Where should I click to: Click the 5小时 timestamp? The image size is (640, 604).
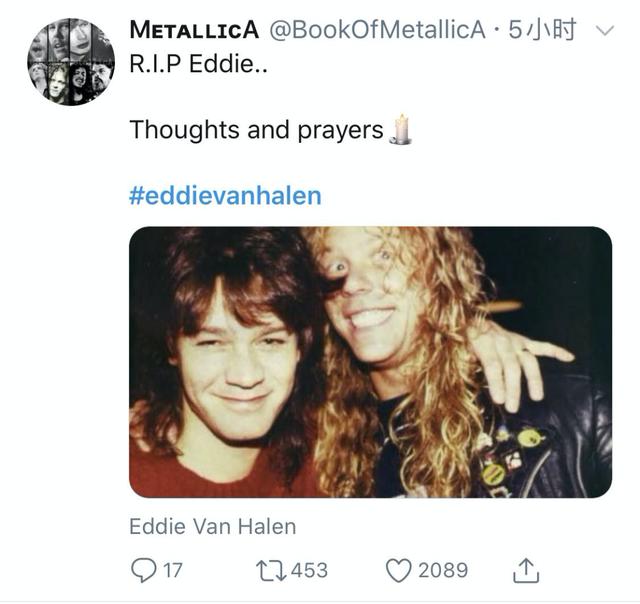542,30
